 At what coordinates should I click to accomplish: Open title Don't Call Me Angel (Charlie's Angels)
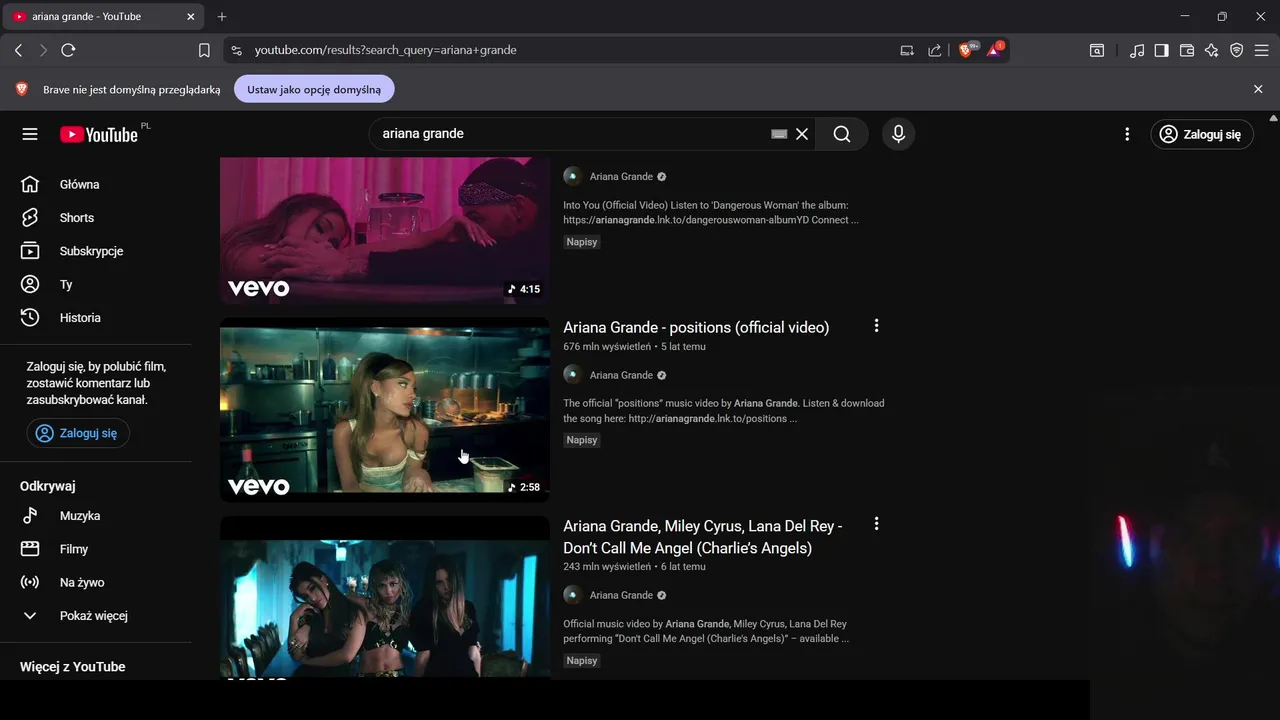pyautogui.click(x=703, y=537)
